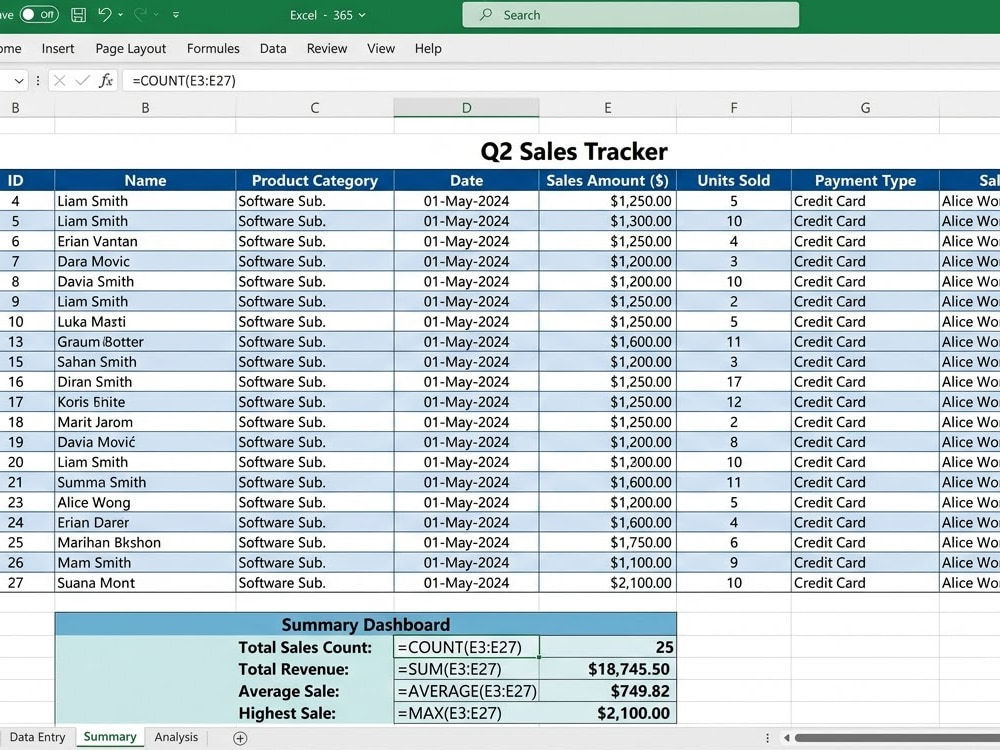
Task: Click the Save floppy disk icon
Action: (78, 15)
